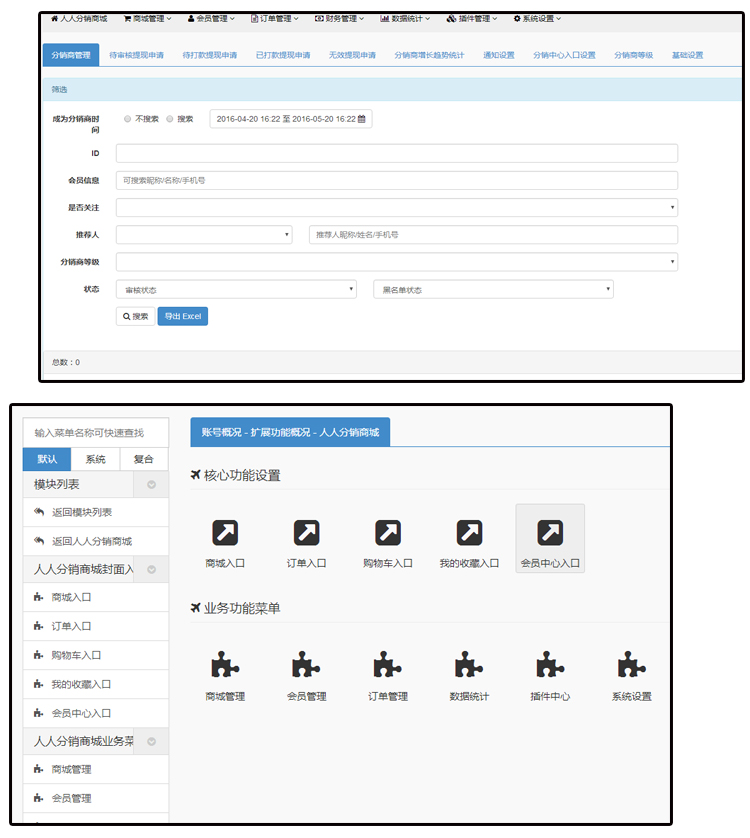Click the back-arrow icon beside 返回模块列表

click(38, 512)
